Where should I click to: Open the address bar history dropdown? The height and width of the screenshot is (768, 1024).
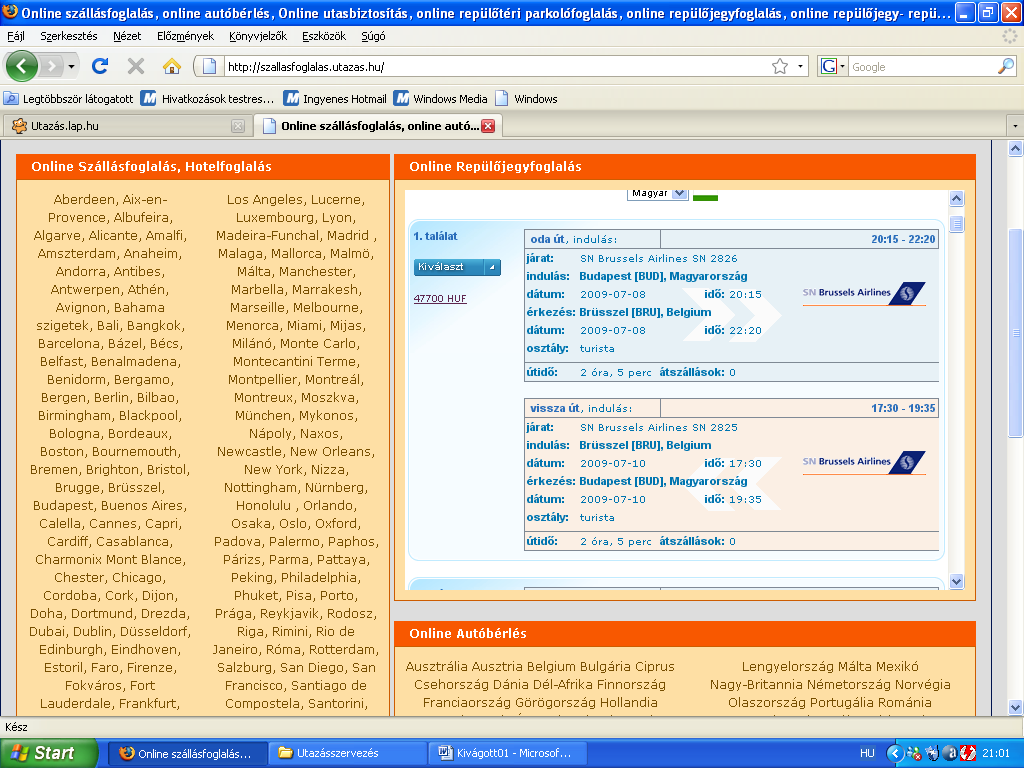(800, 67)
